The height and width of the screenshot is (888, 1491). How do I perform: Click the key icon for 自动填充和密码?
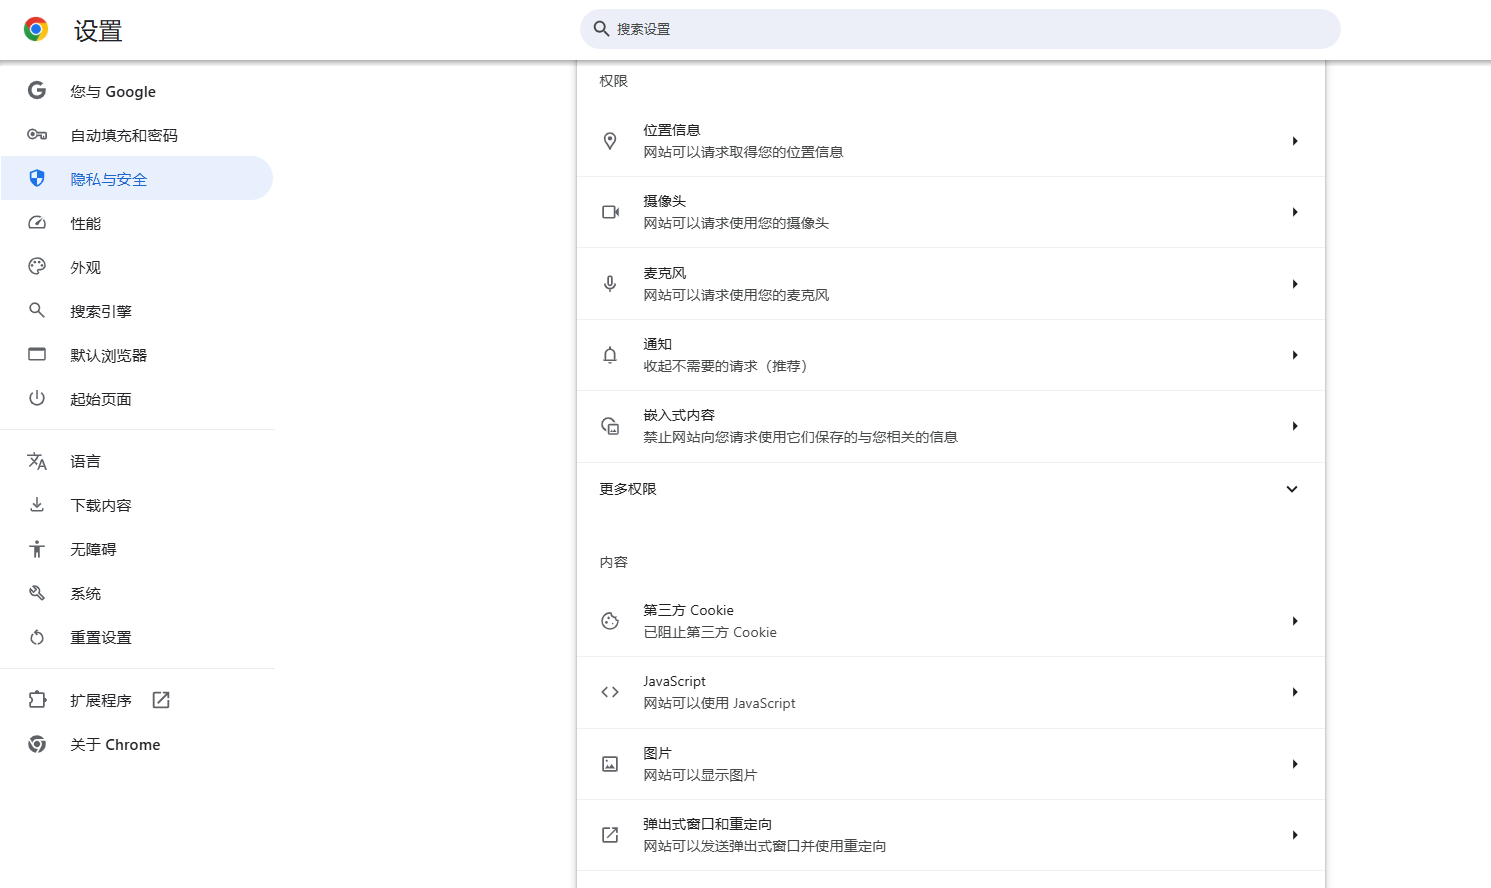[x=37, y=135]
